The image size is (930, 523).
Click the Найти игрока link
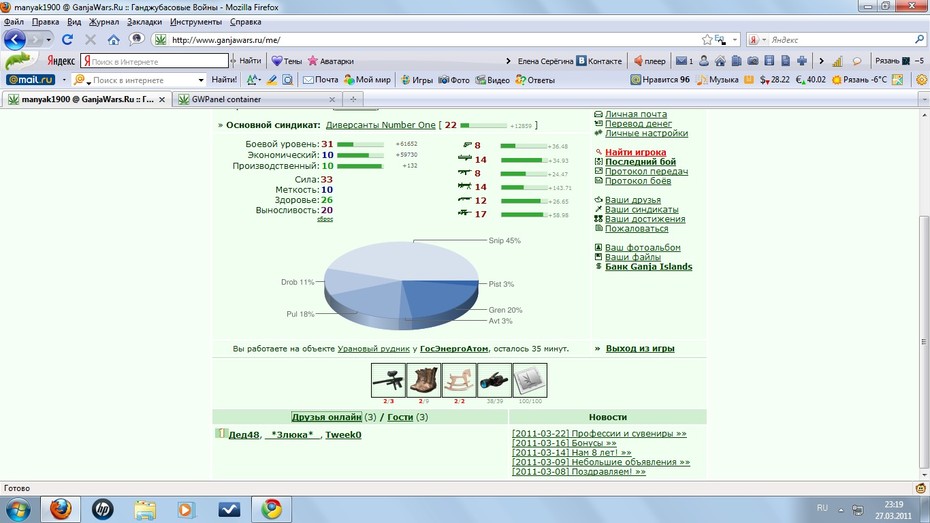pyautogui.click(x=635, y=152)
